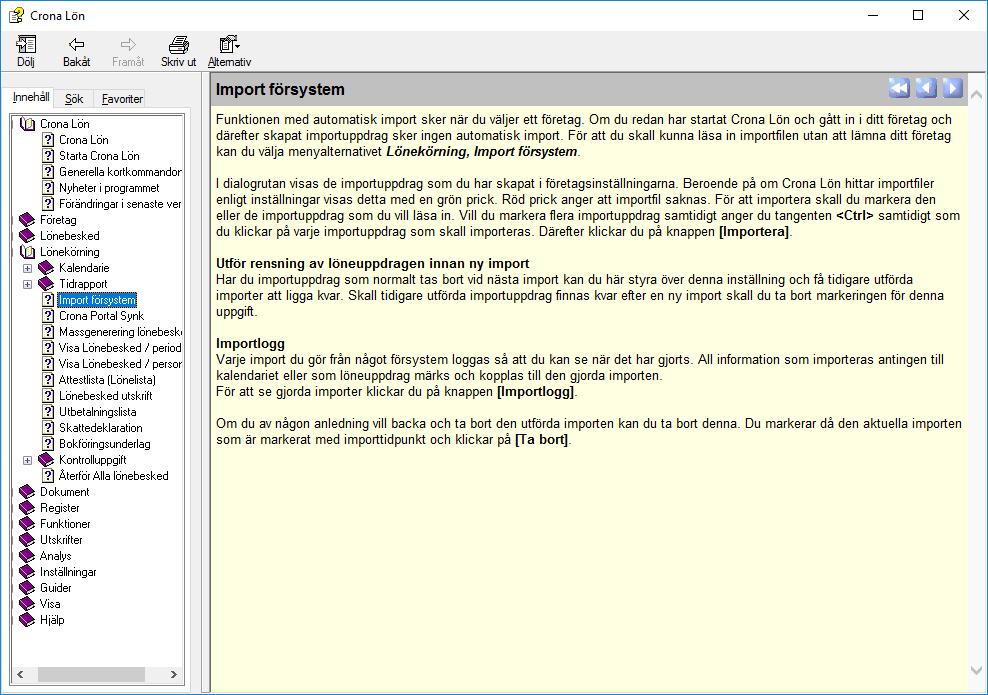
Task: Open the Starta Crona Lön topic
Action: [99, 156]
